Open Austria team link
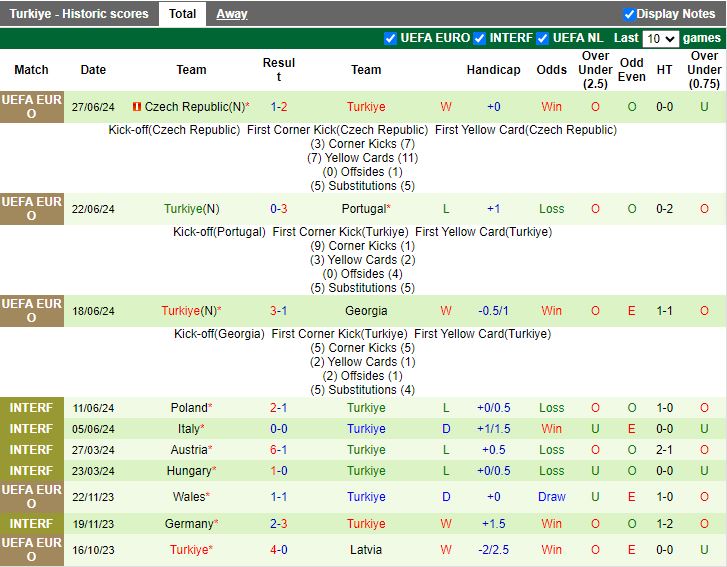The height and width of the screenshot is (567, 727). point(191,449)
